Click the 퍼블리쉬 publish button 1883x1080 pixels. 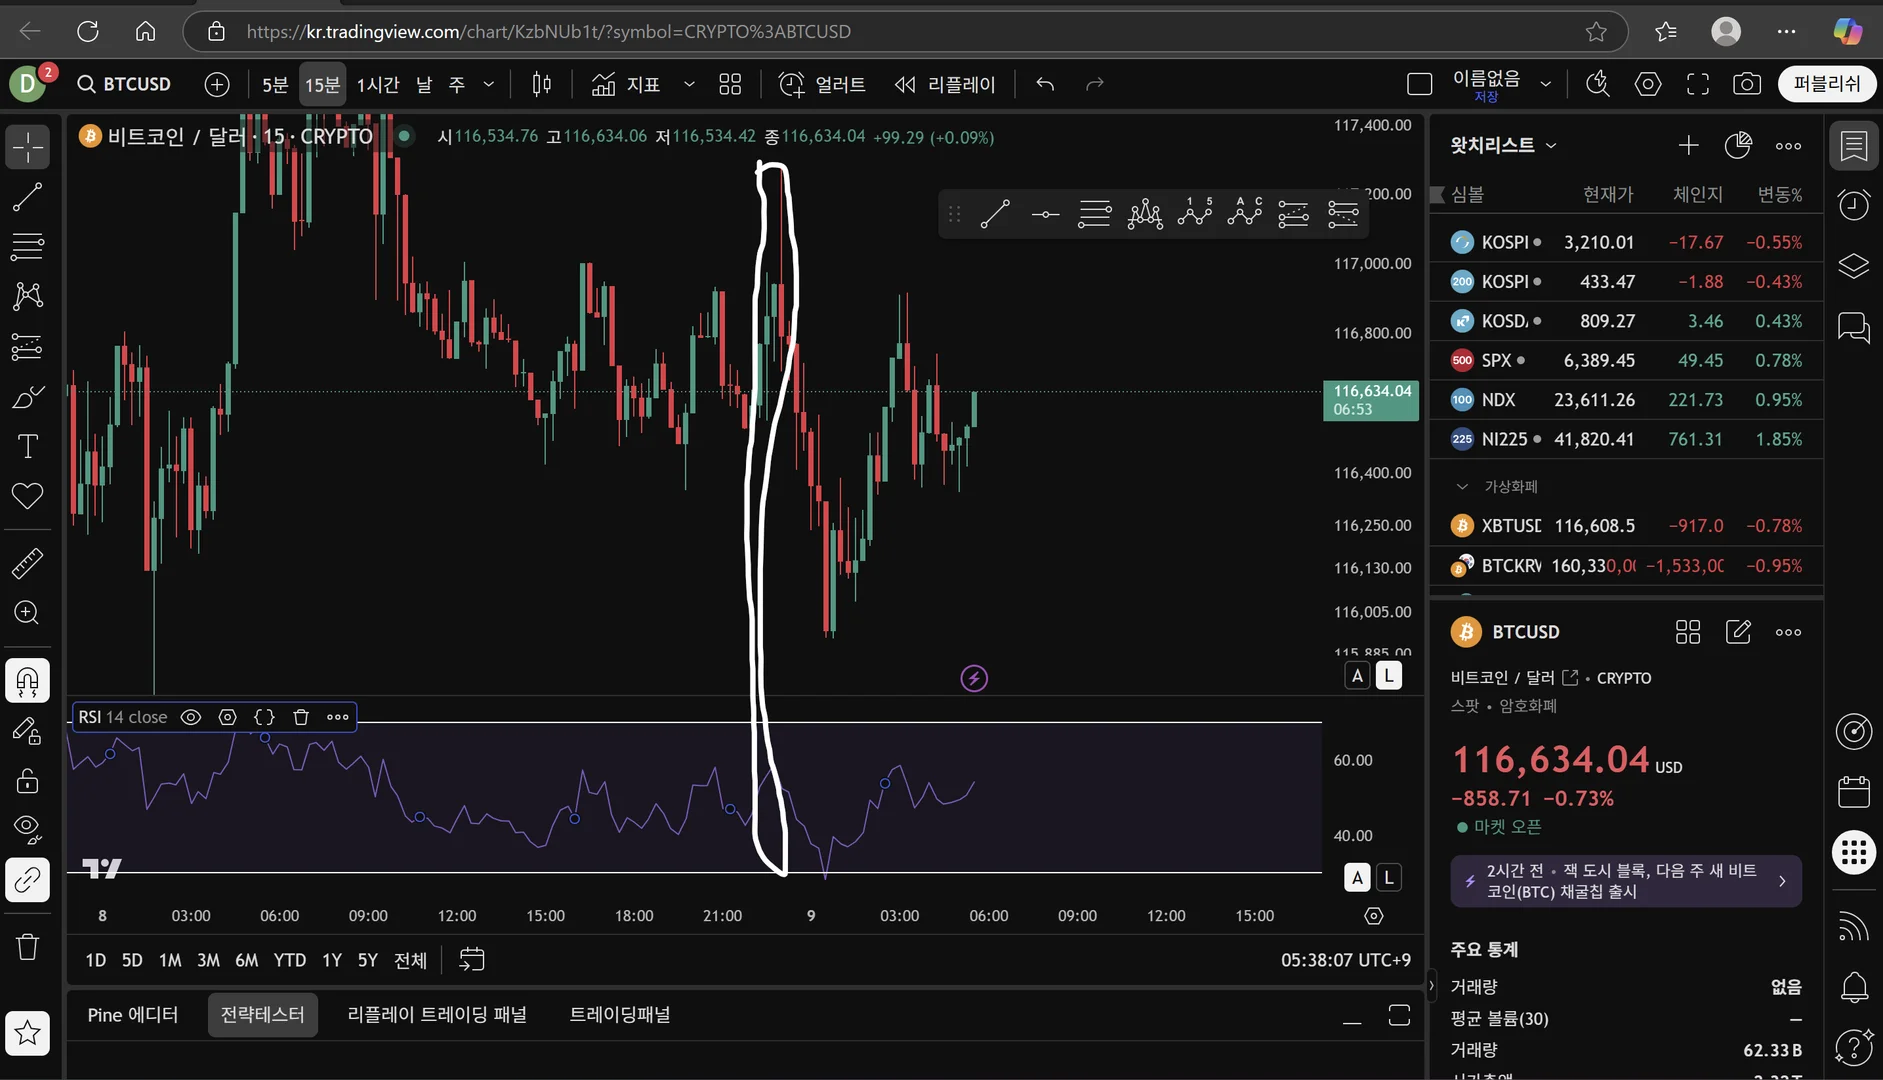tap(1826, 84)
